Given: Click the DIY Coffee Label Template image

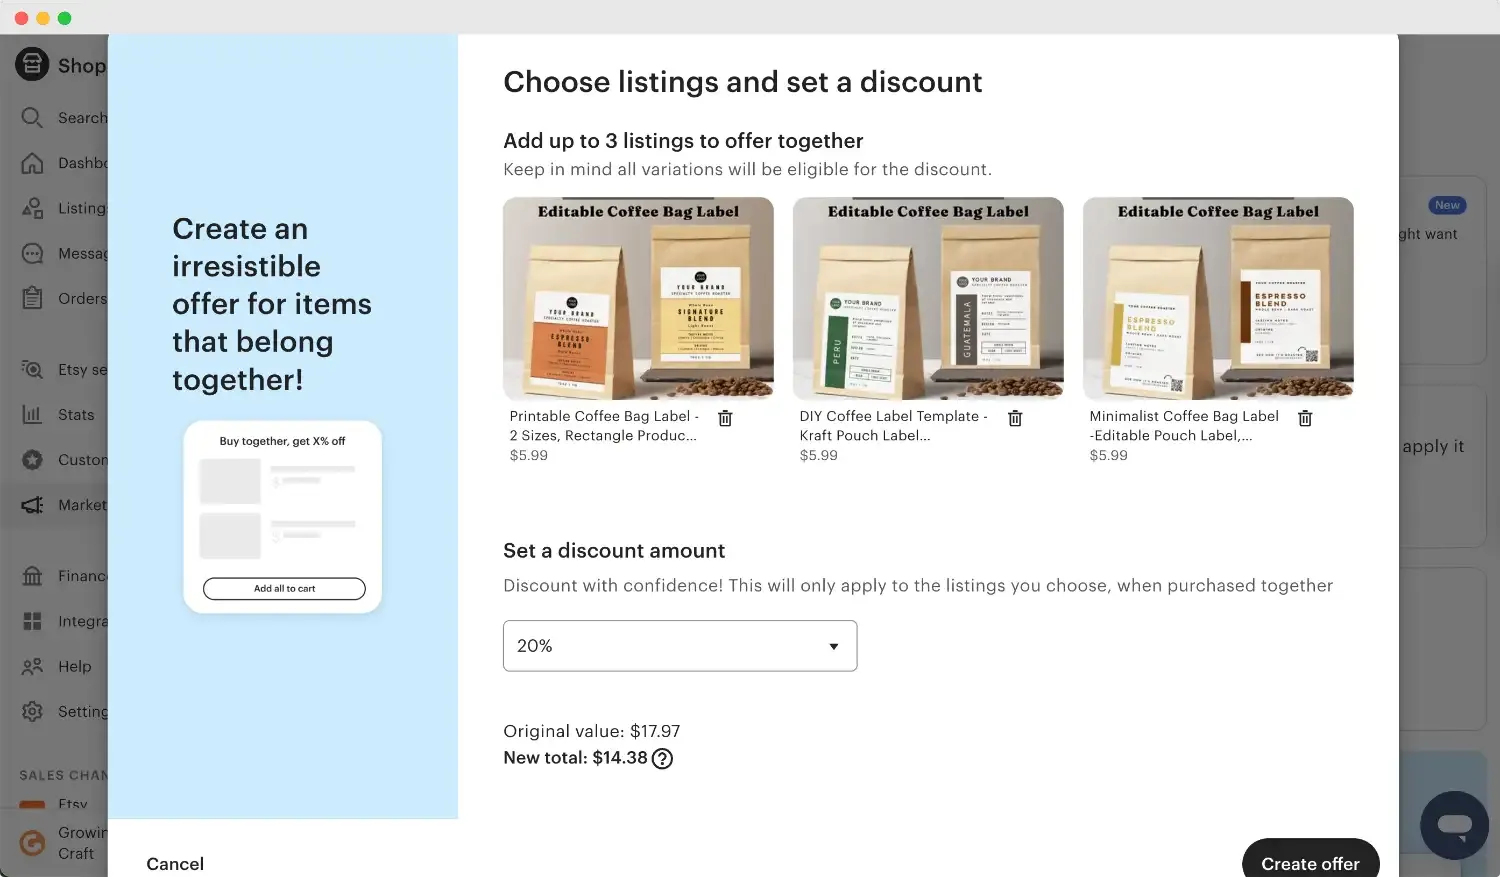Looking at the screenshot, I should 928,298.
